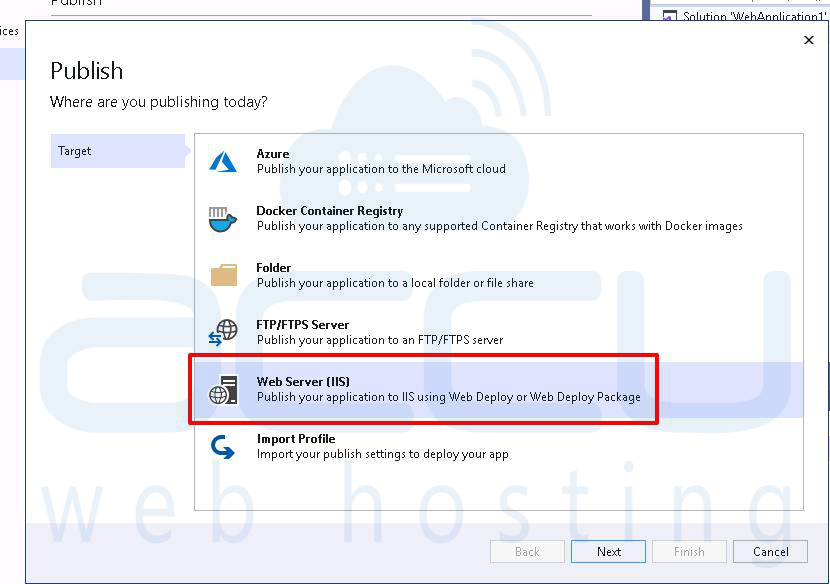Viewport: 830px width, 584px height.
Task: Select the Azure cloud icon
Action: tap(223, 161)
